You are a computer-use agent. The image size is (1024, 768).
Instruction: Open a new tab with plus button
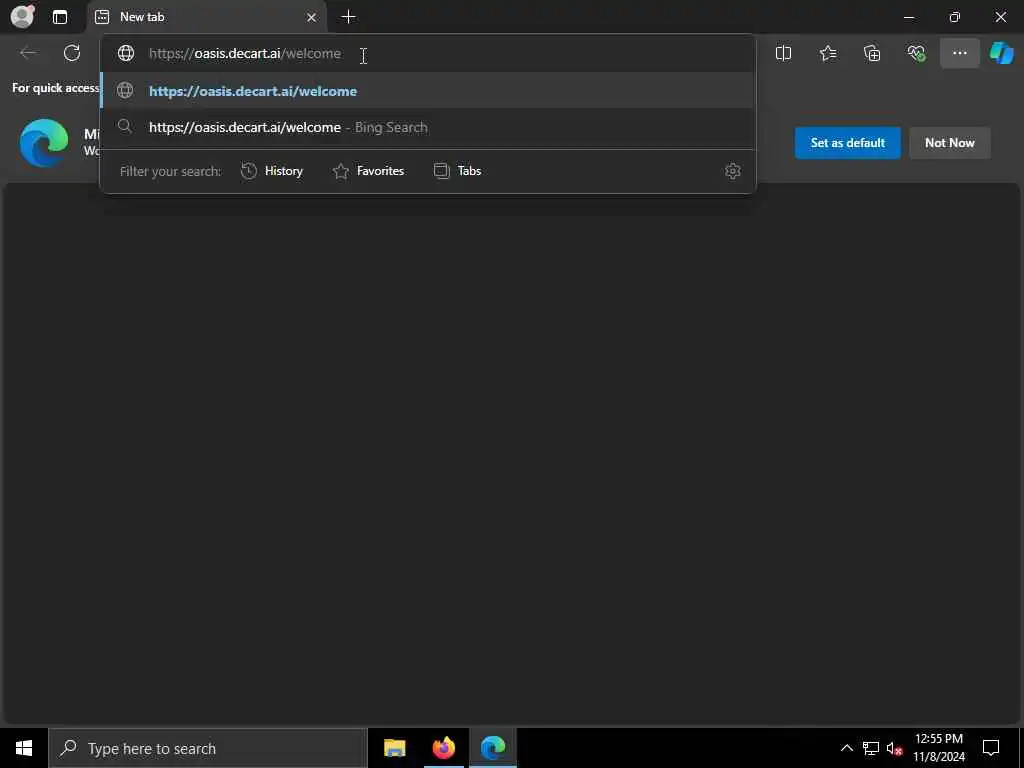click(349, 17)
